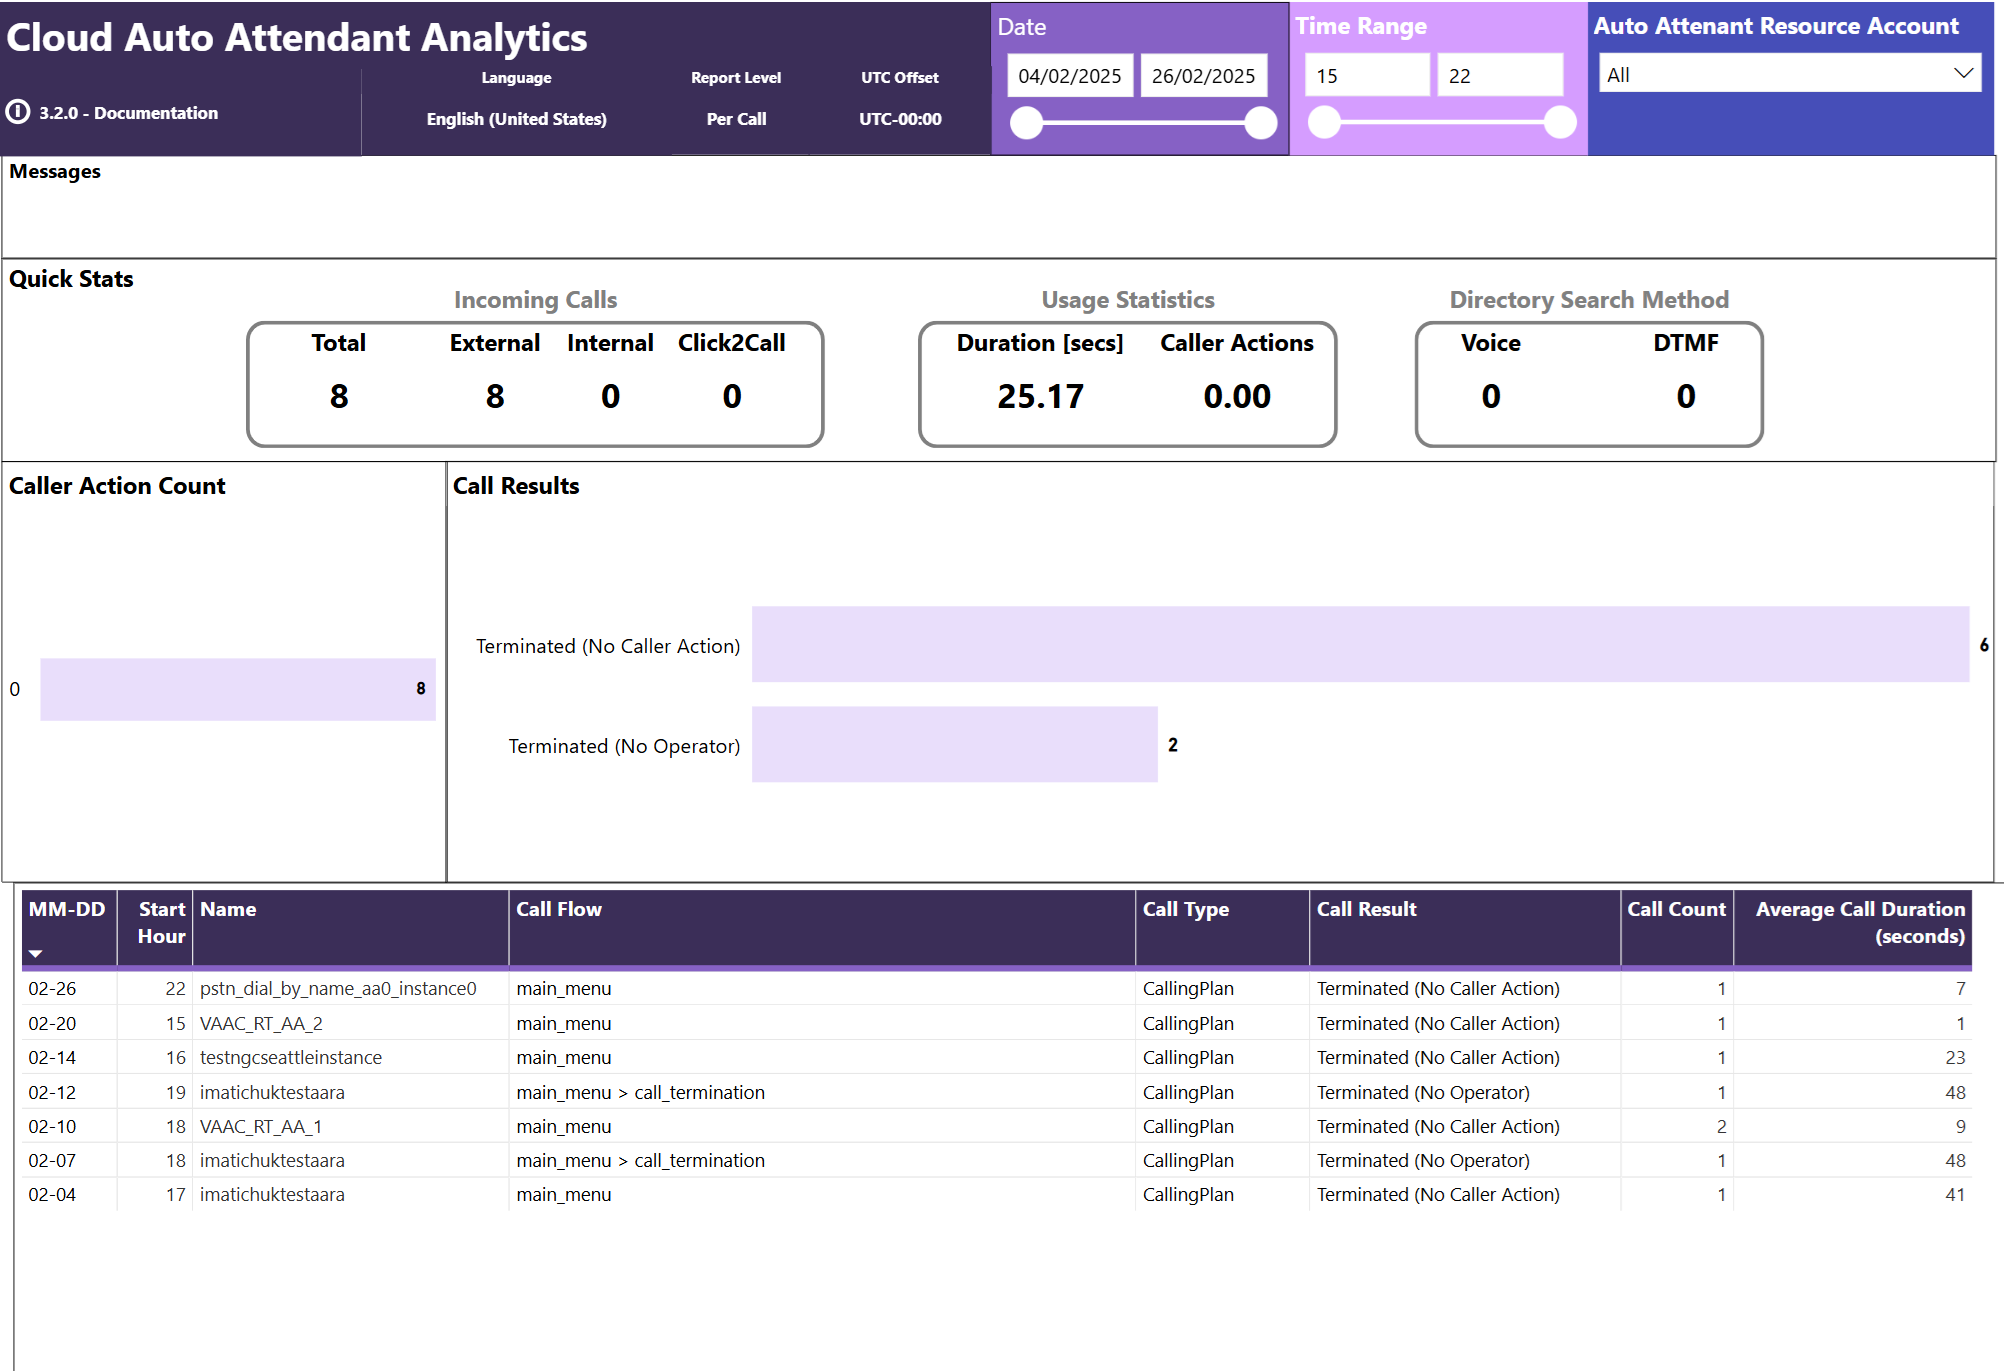The height and width of the screenshot is (1371, 2004).
Task: Sort table by Call Result header
Action: [1366, 909]
